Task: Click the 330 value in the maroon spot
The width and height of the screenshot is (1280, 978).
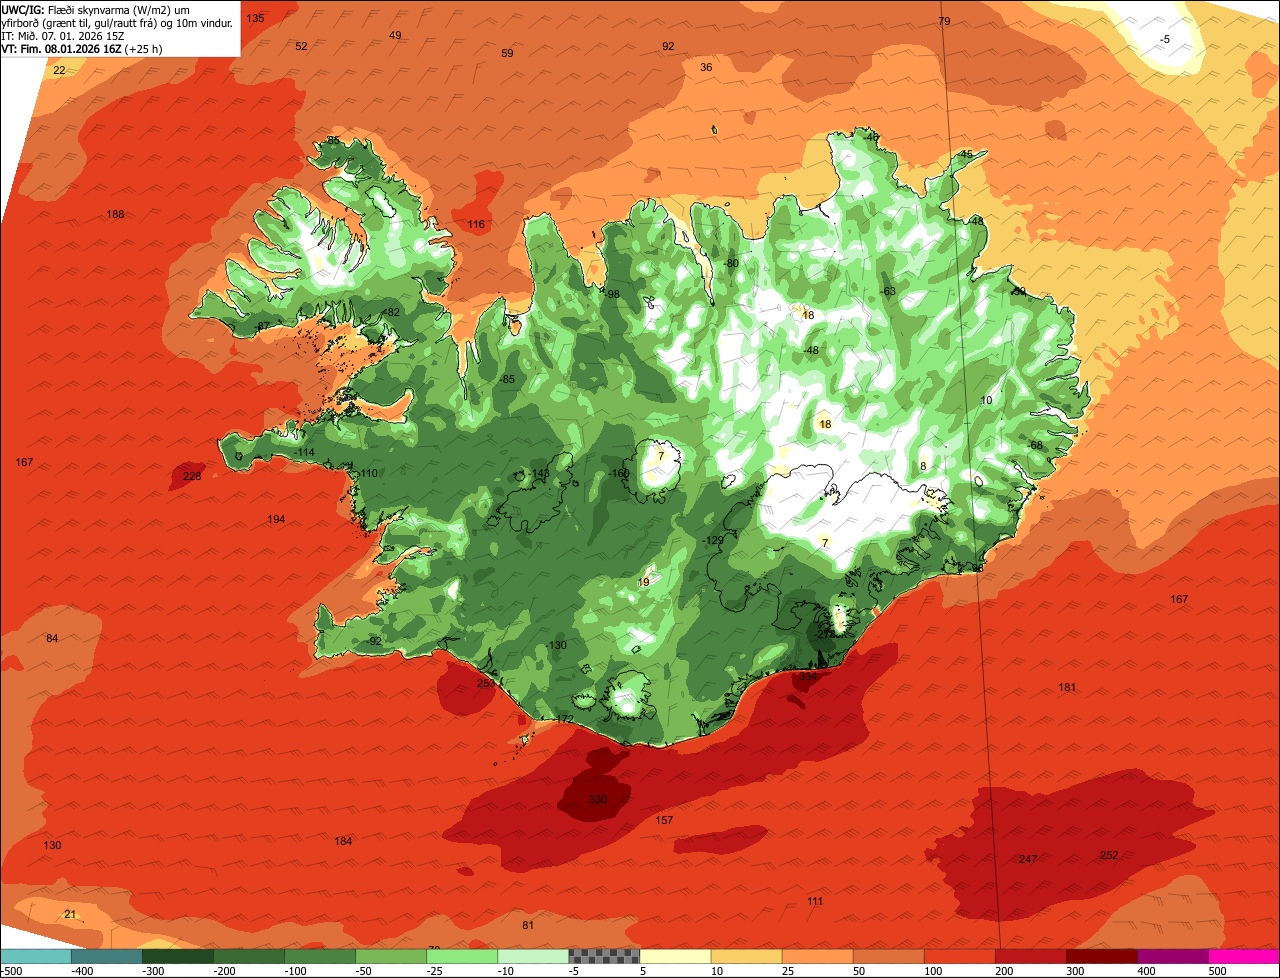Action: coord(598,799)
